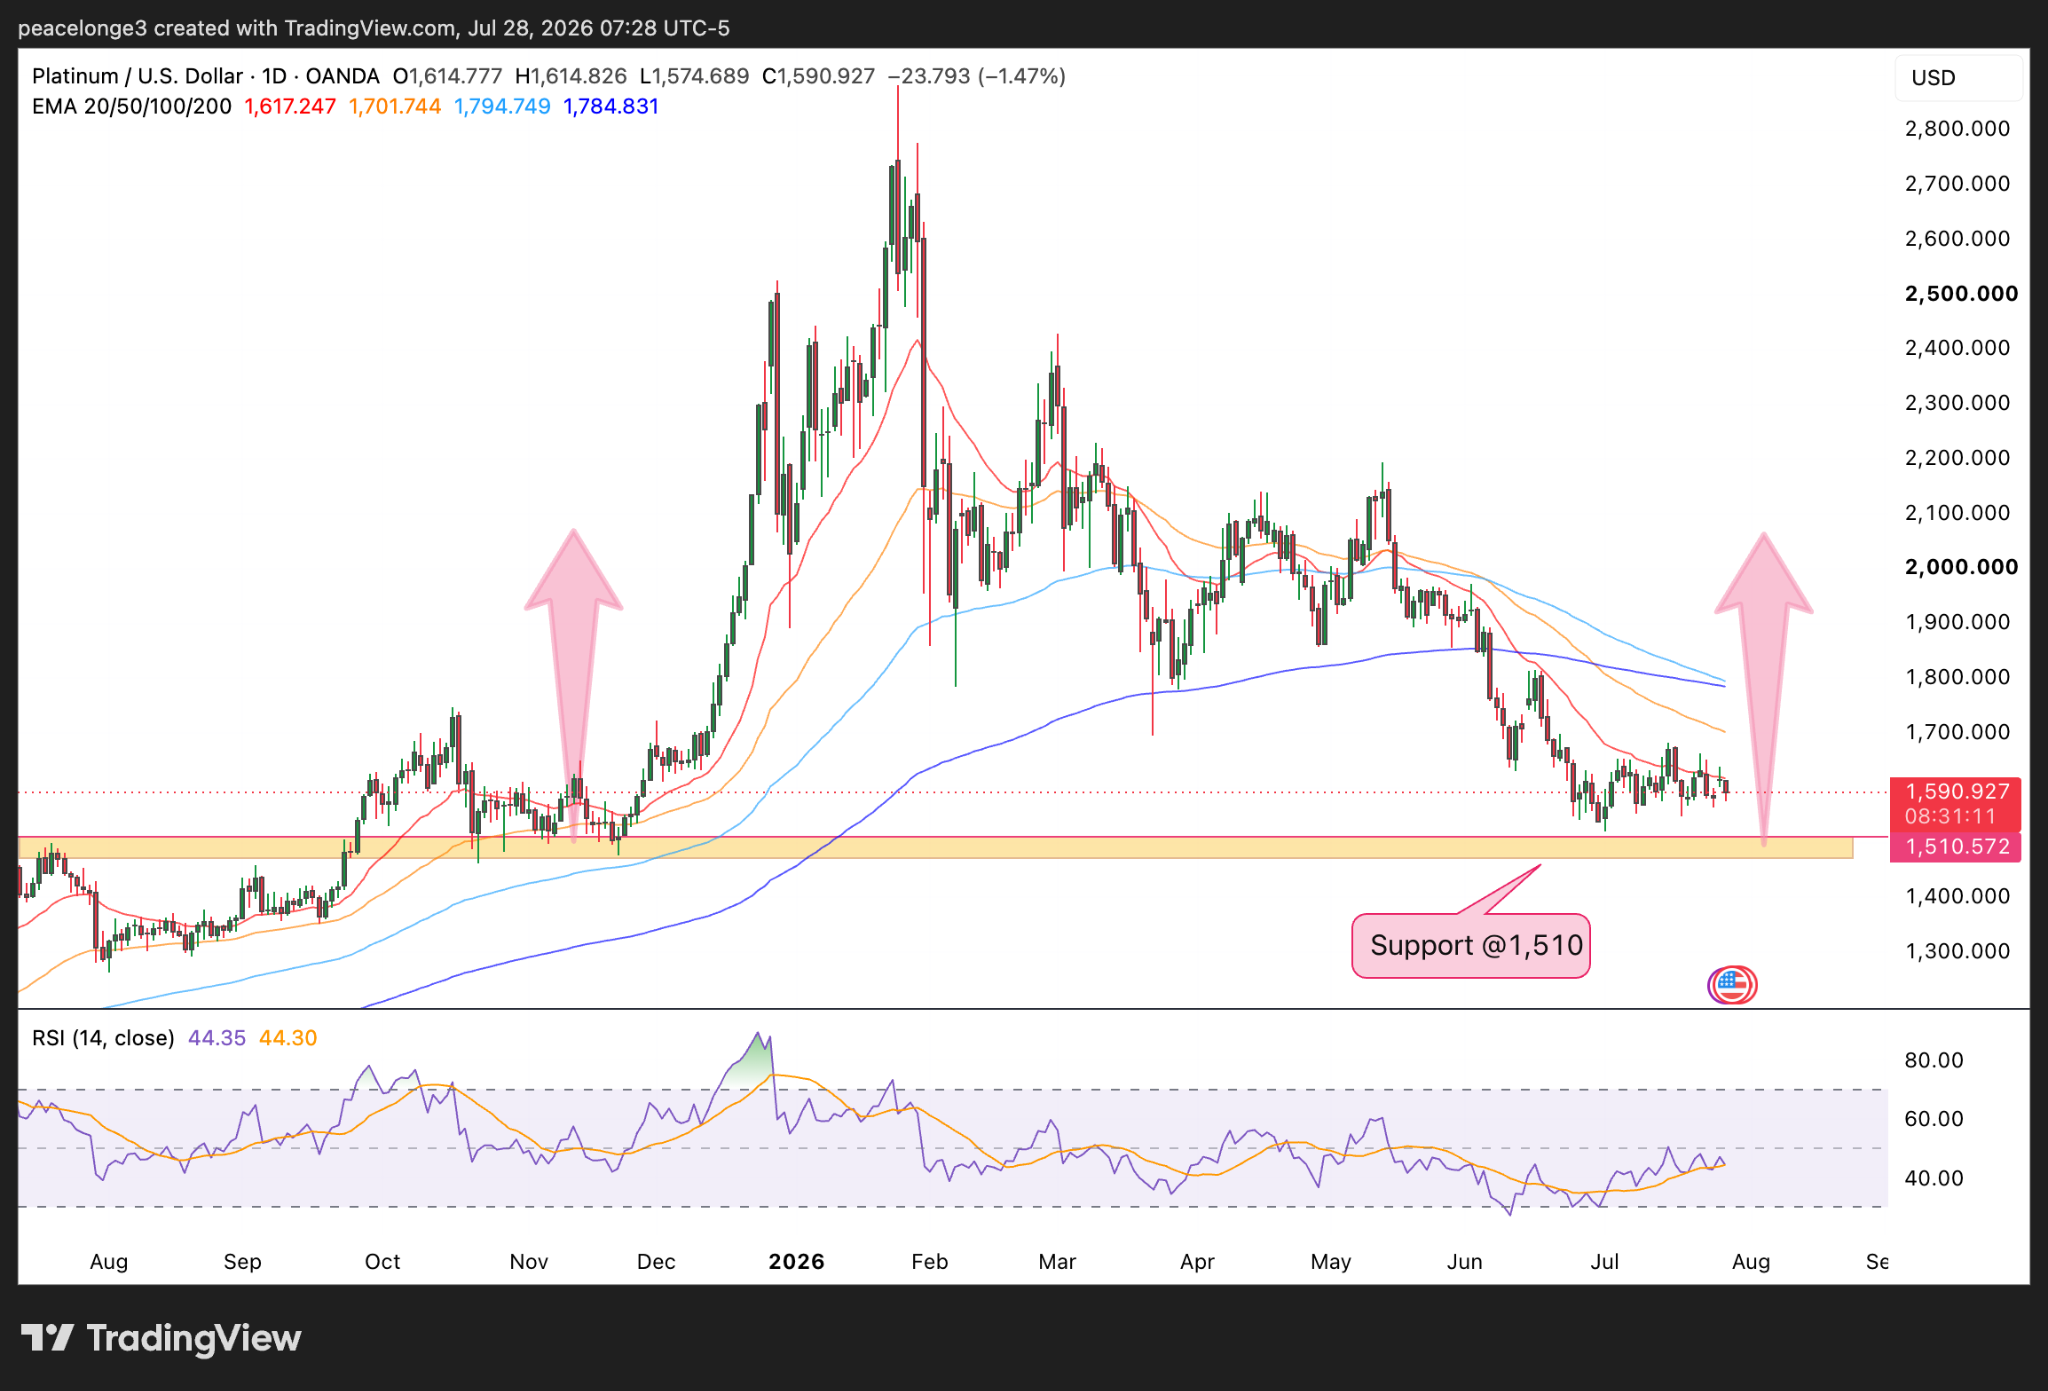
Task: Click the 'Feb' label on time axis
Action: (929, 1261)
